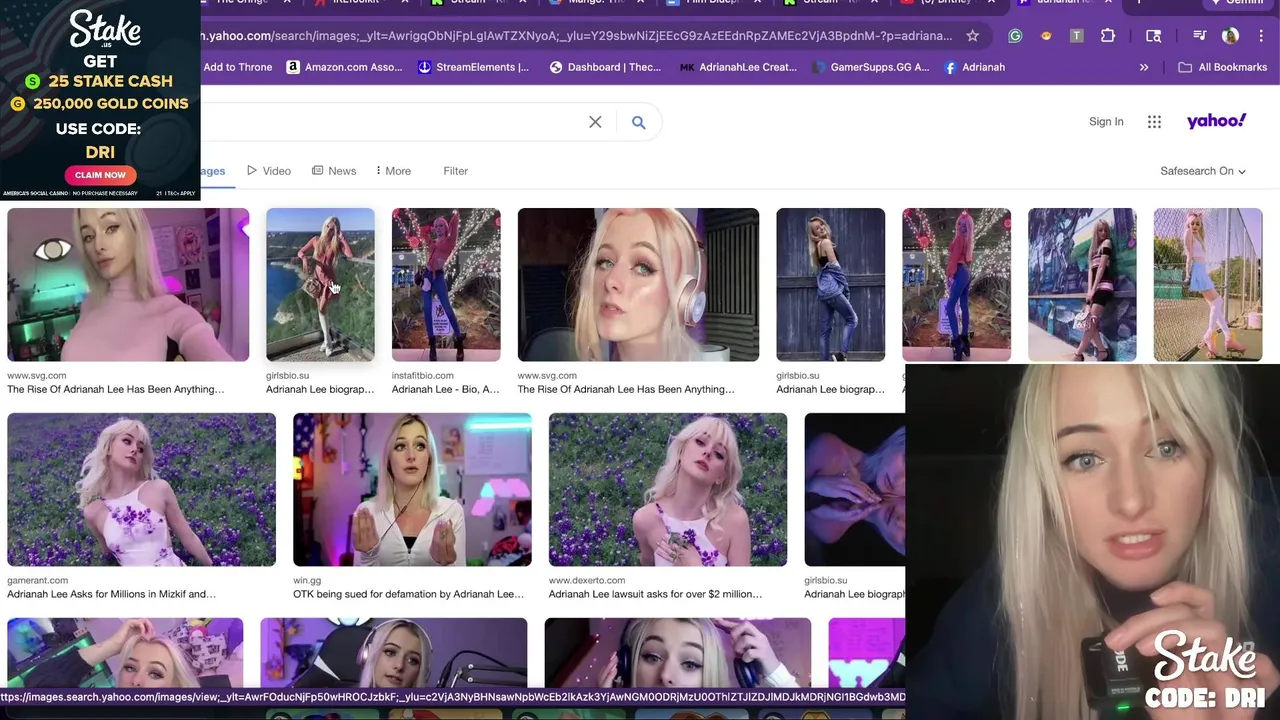Clear the Yahoo search box with the X
This screenshot has height=720, width=1280.
pyautogui.click(x=595, y=122)
